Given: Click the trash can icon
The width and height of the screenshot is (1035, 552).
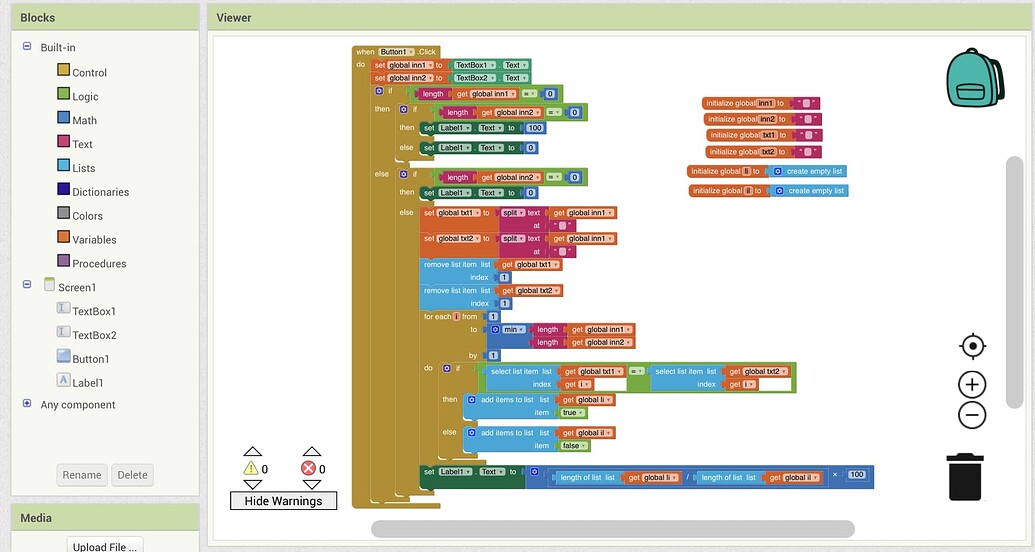Looking at the screenshot, I should pos(965,476).
